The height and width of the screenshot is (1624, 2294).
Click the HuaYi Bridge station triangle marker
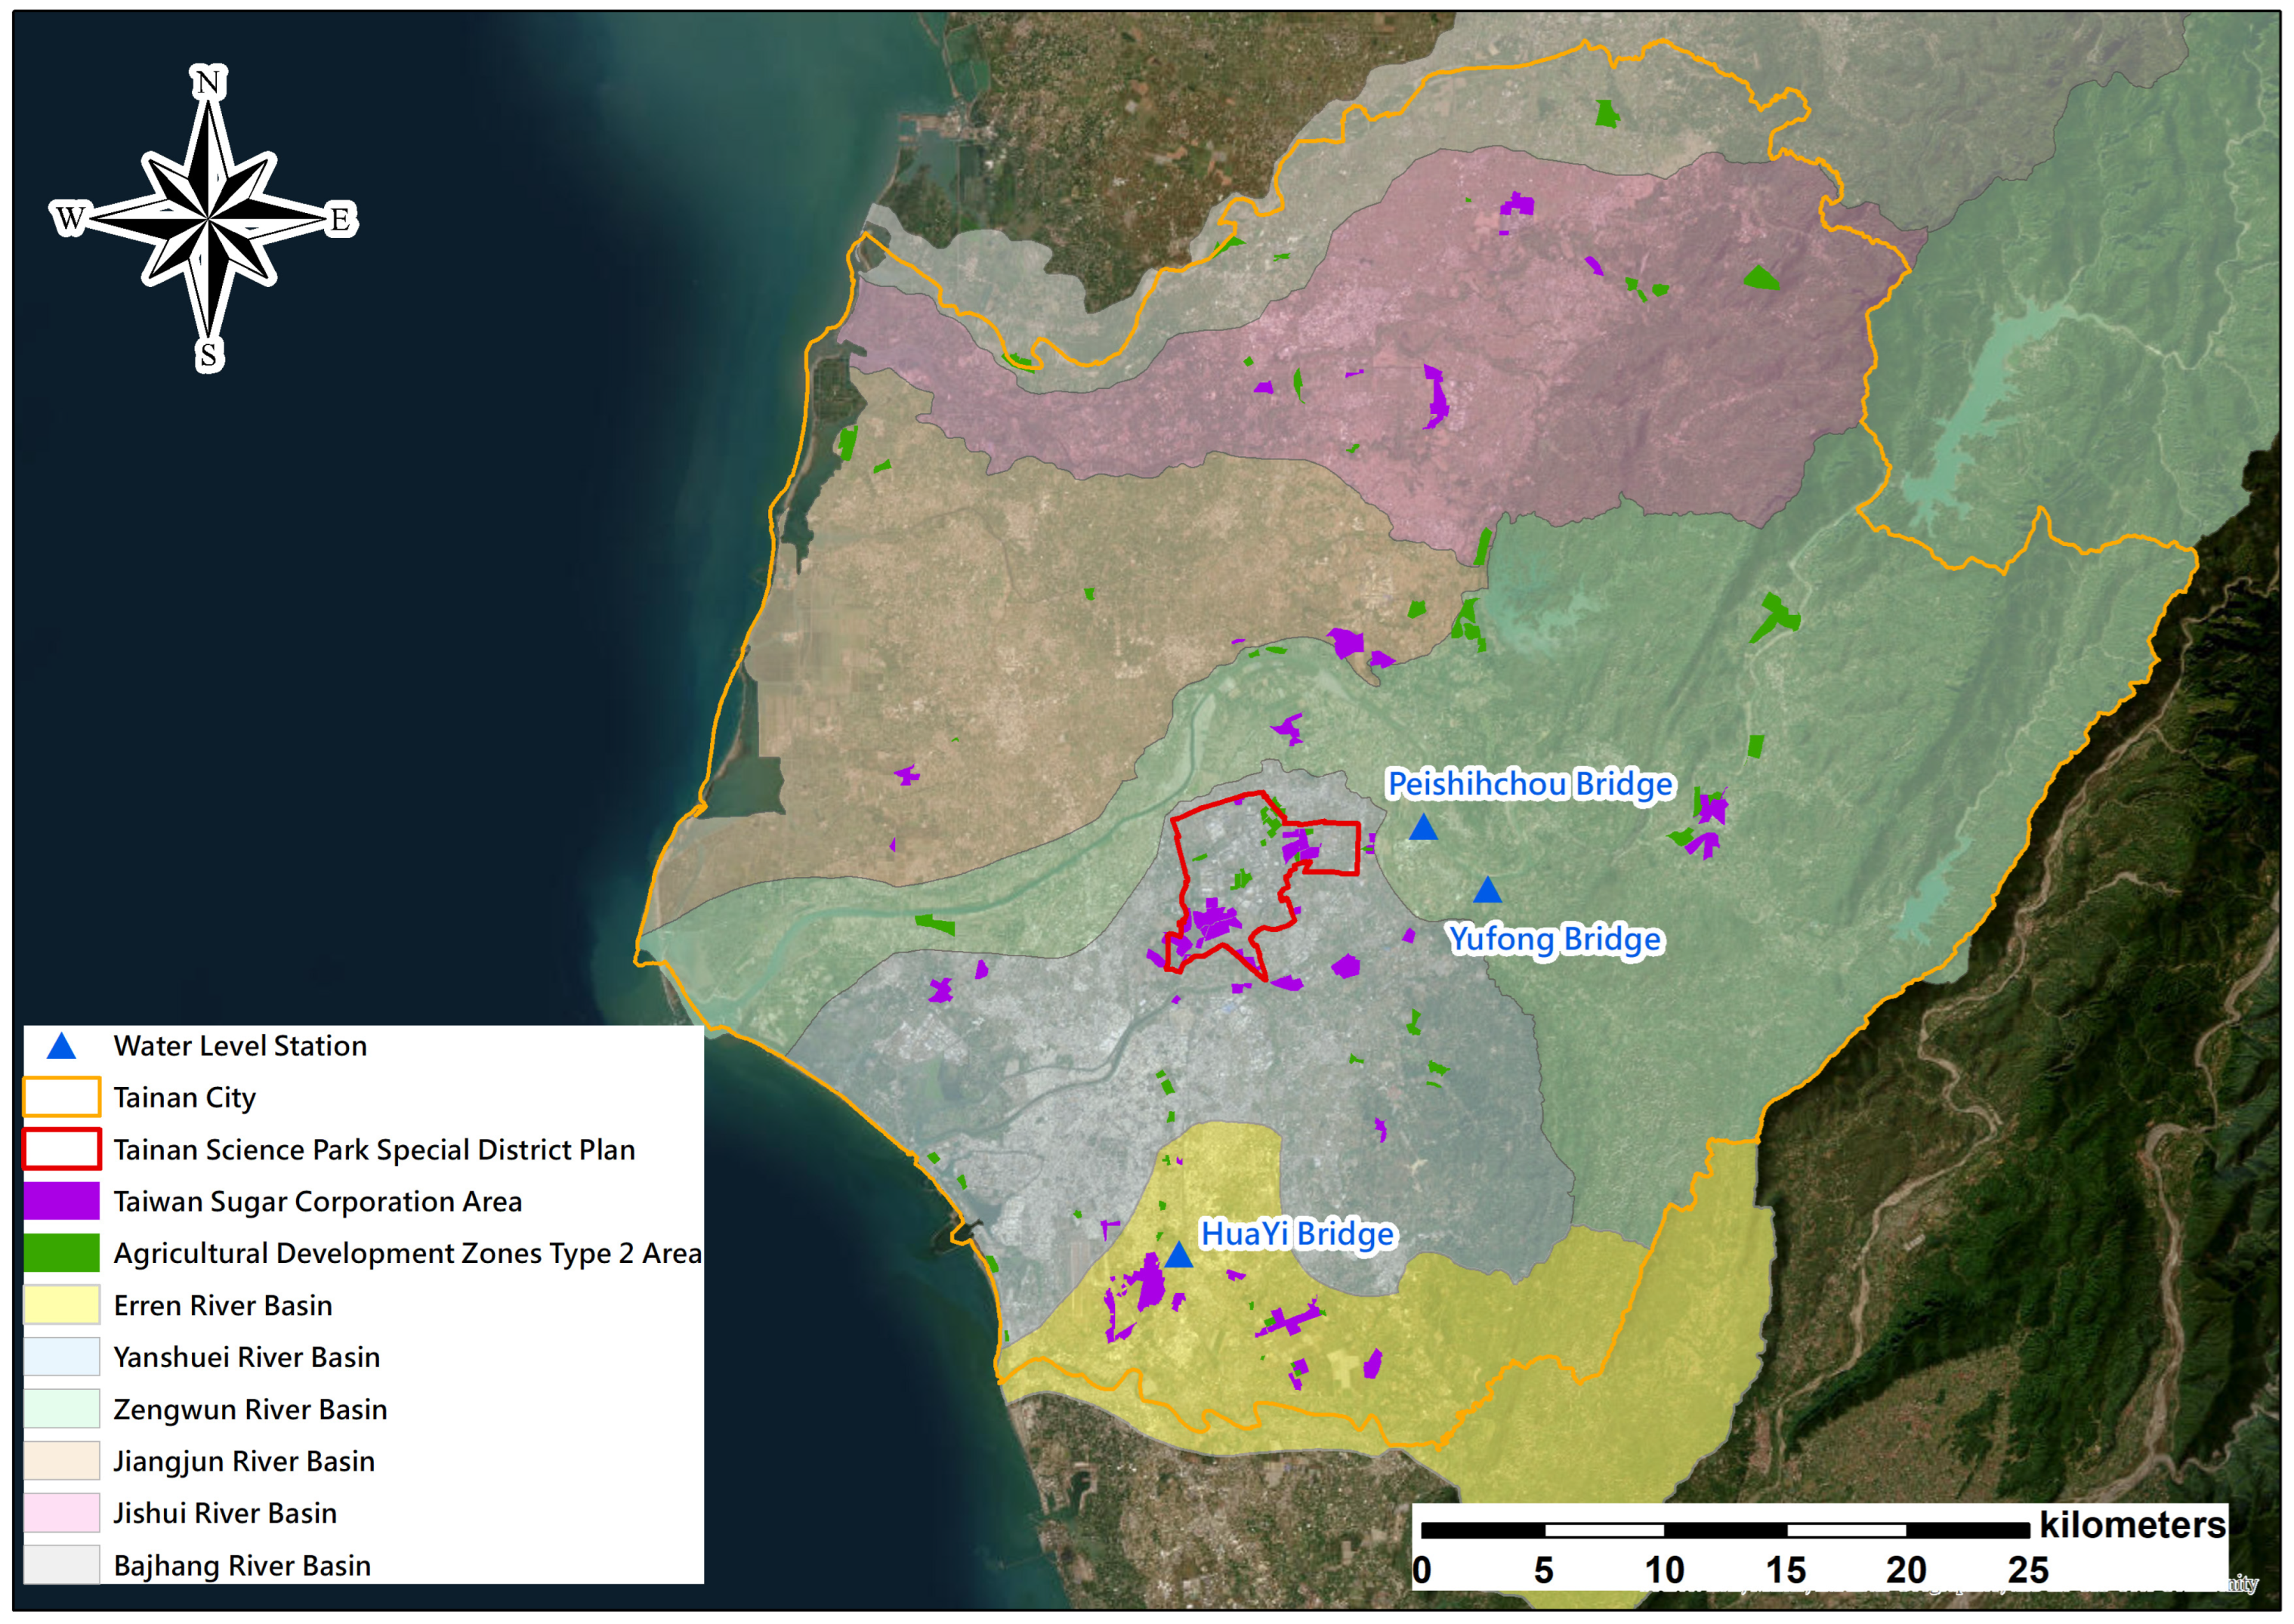(1179, 1257)
